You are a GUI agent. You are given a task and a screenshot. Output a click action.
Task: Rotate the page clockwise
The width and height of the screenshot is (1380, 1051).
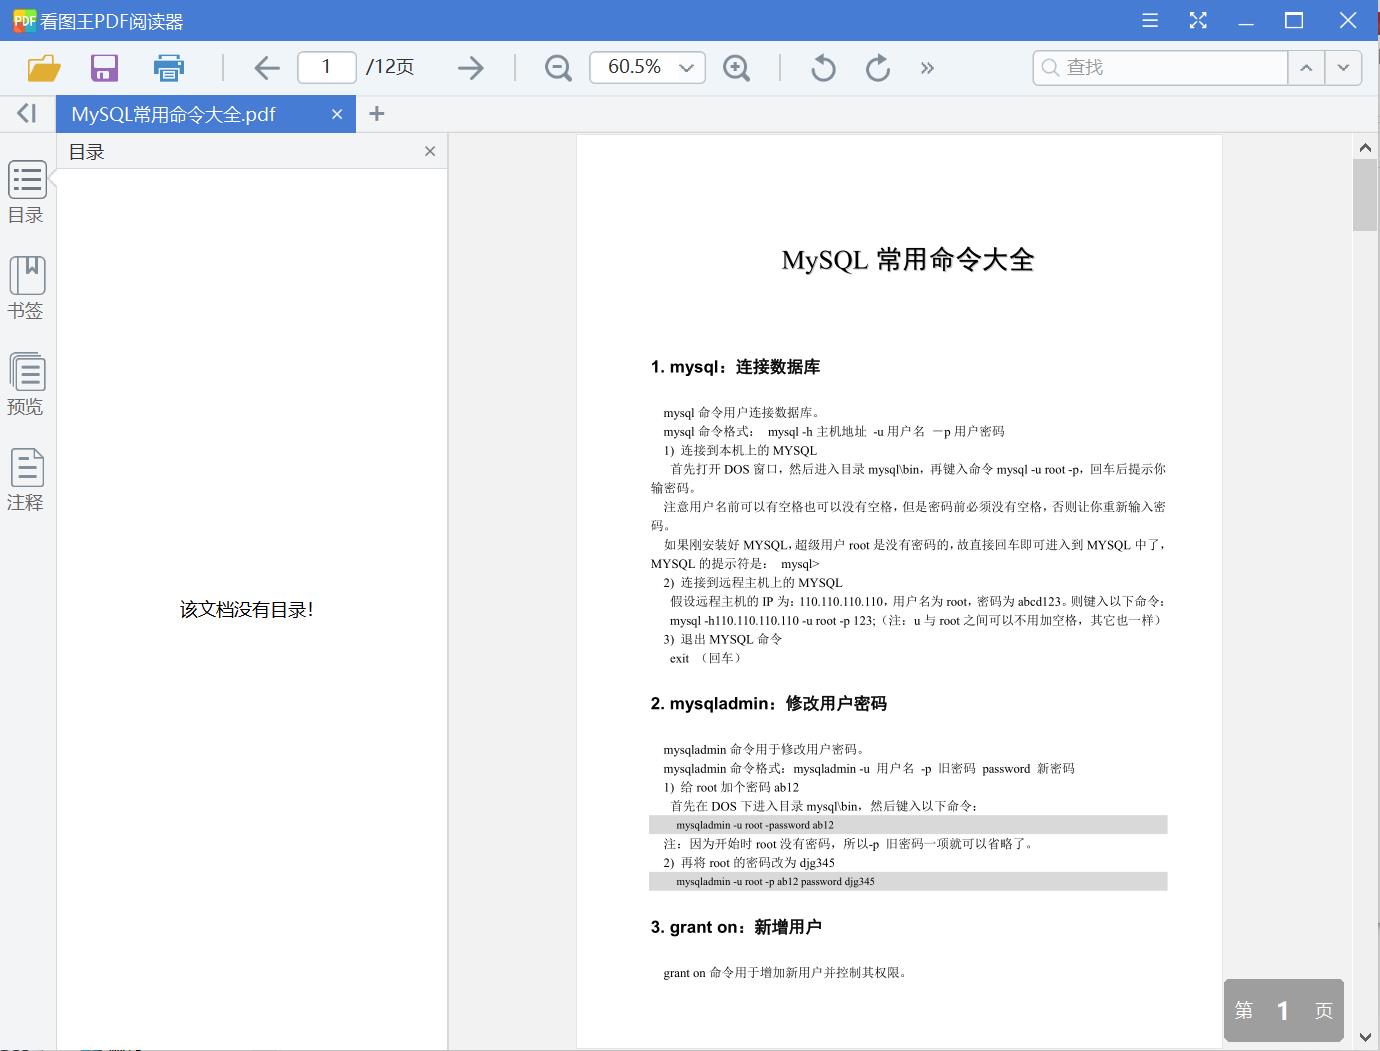click(x=877, y=67)
